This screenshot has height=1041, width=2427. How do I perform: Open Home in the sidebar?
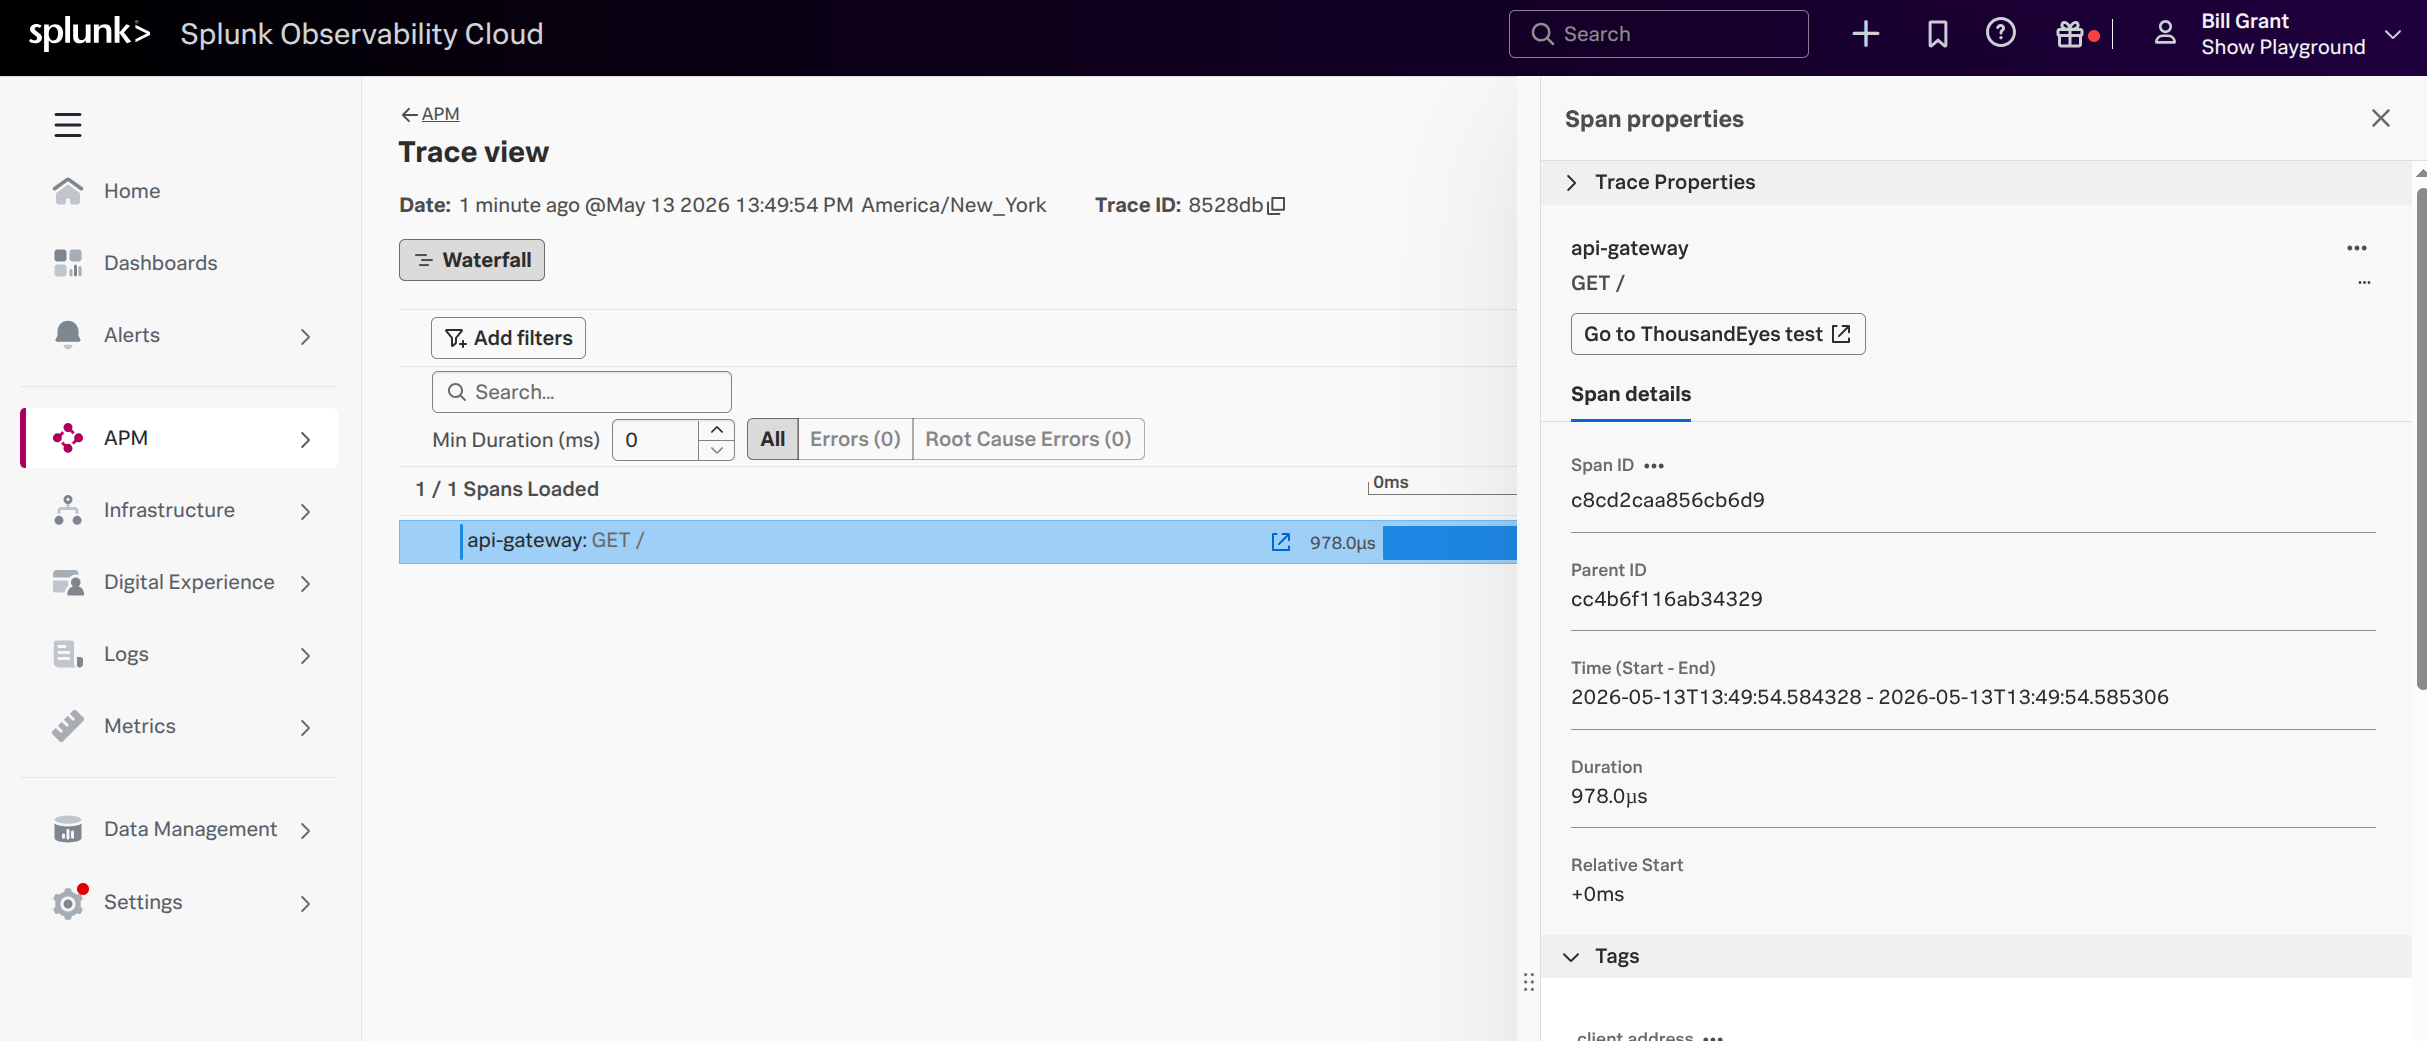pos(132,191)
